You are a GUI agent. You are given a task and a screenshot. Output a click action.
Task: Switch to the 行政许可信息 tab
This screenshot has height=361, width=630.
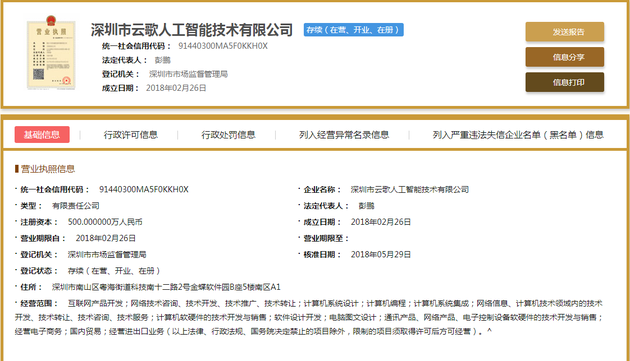pos(131,135)
